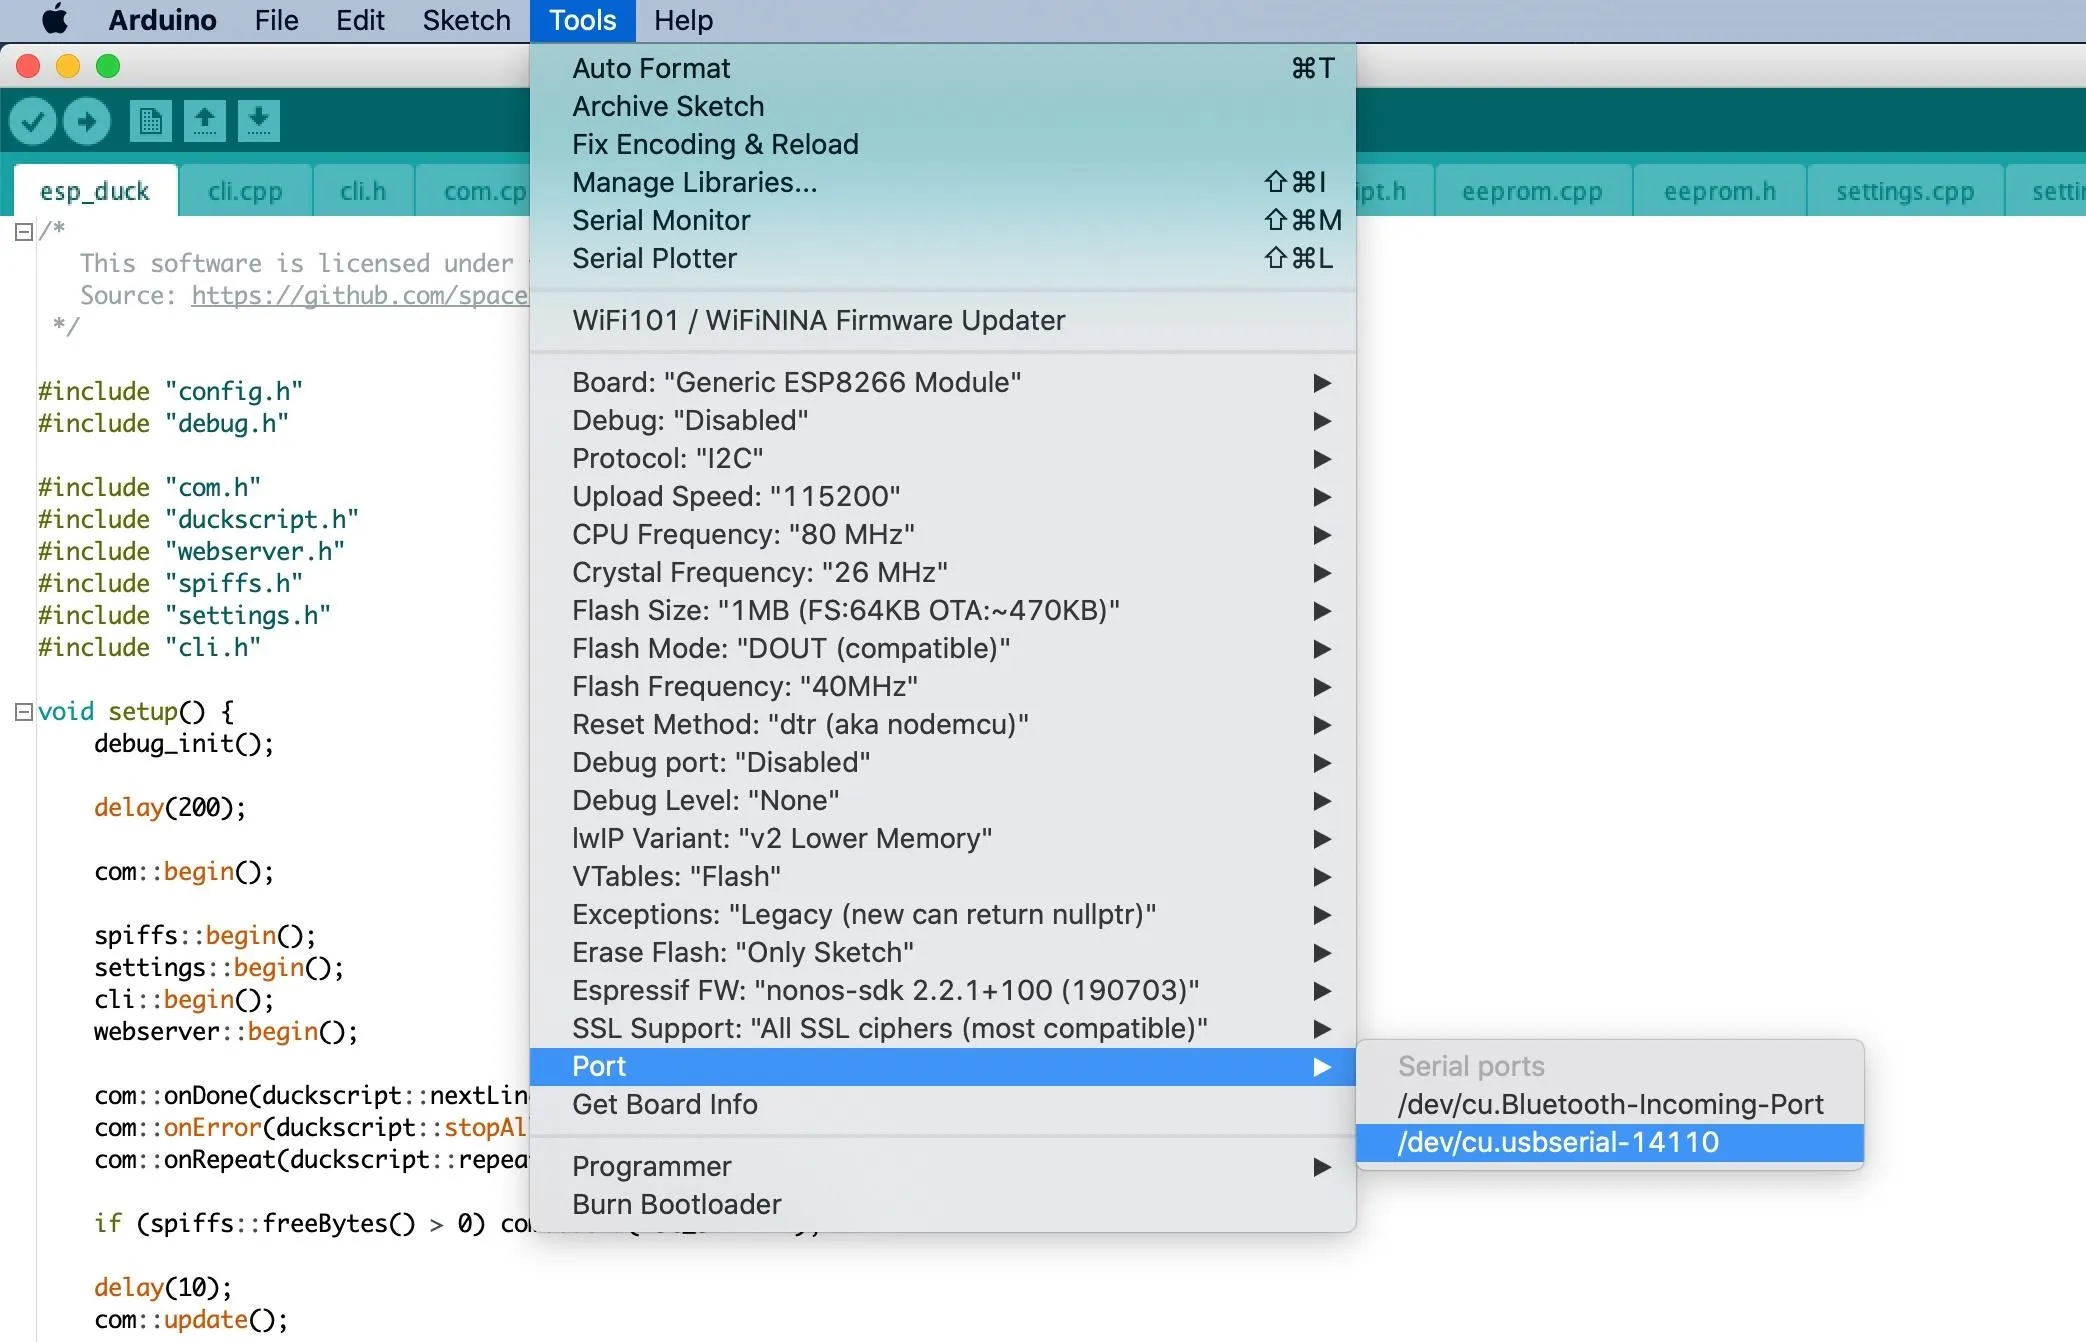The image size is (2086, 1342).
Task: Open Manage Libraries menu item
Action: [x=943, y=183]
